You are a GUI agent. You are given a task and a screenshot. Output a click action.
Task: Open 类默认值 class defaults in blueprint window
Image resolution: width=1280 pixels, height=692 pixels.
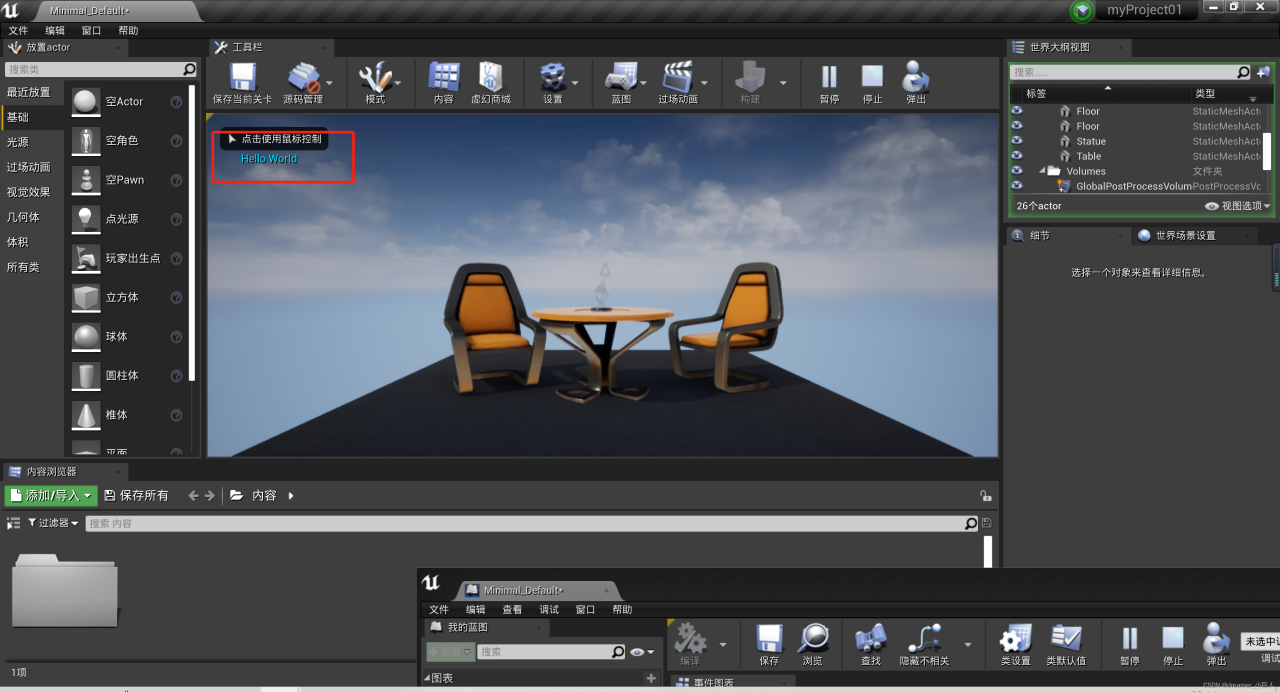pyautogui.click(x=1066, y=638)
